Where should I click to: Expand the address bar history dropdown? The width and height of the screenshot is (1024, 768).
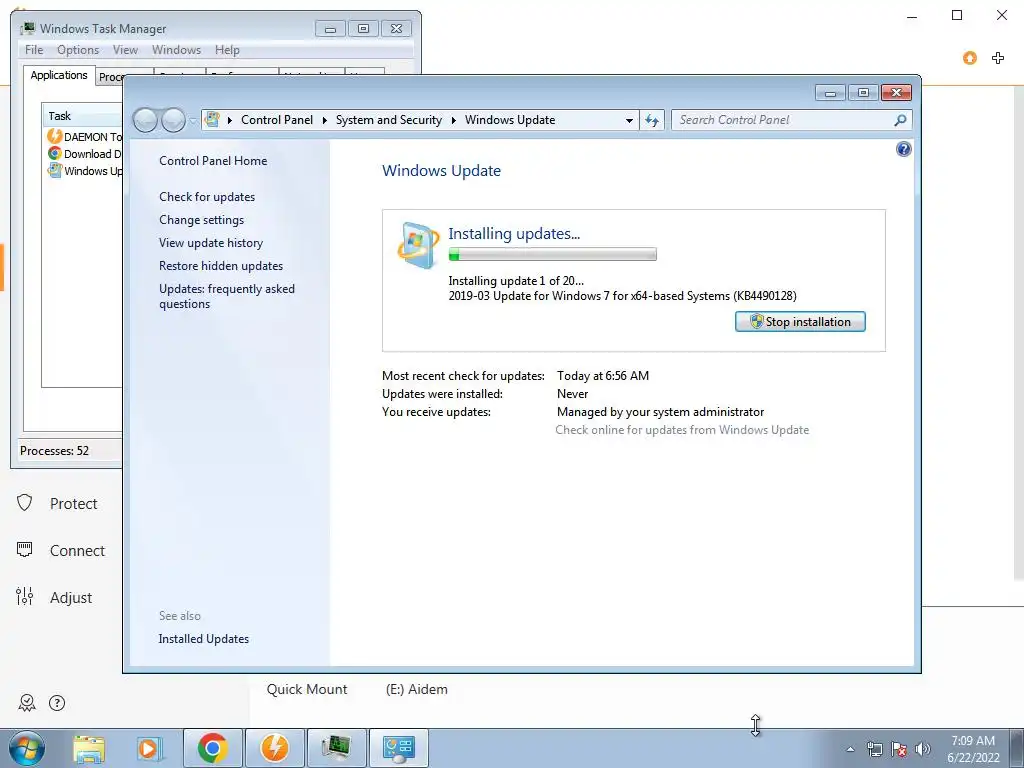(629, 120)
